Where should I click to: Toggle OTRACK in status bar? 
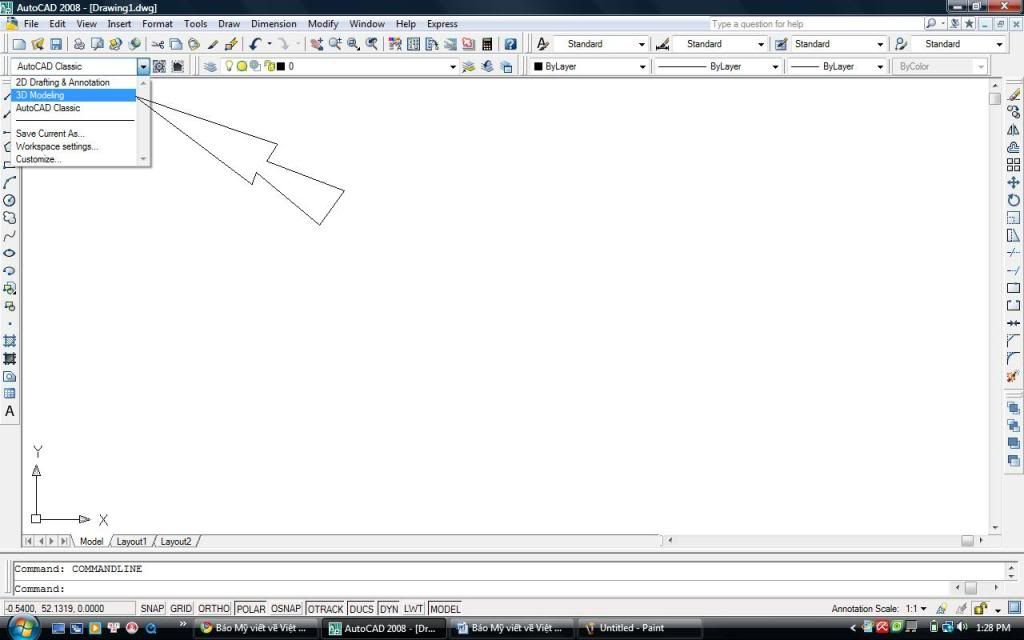point(325,609)
